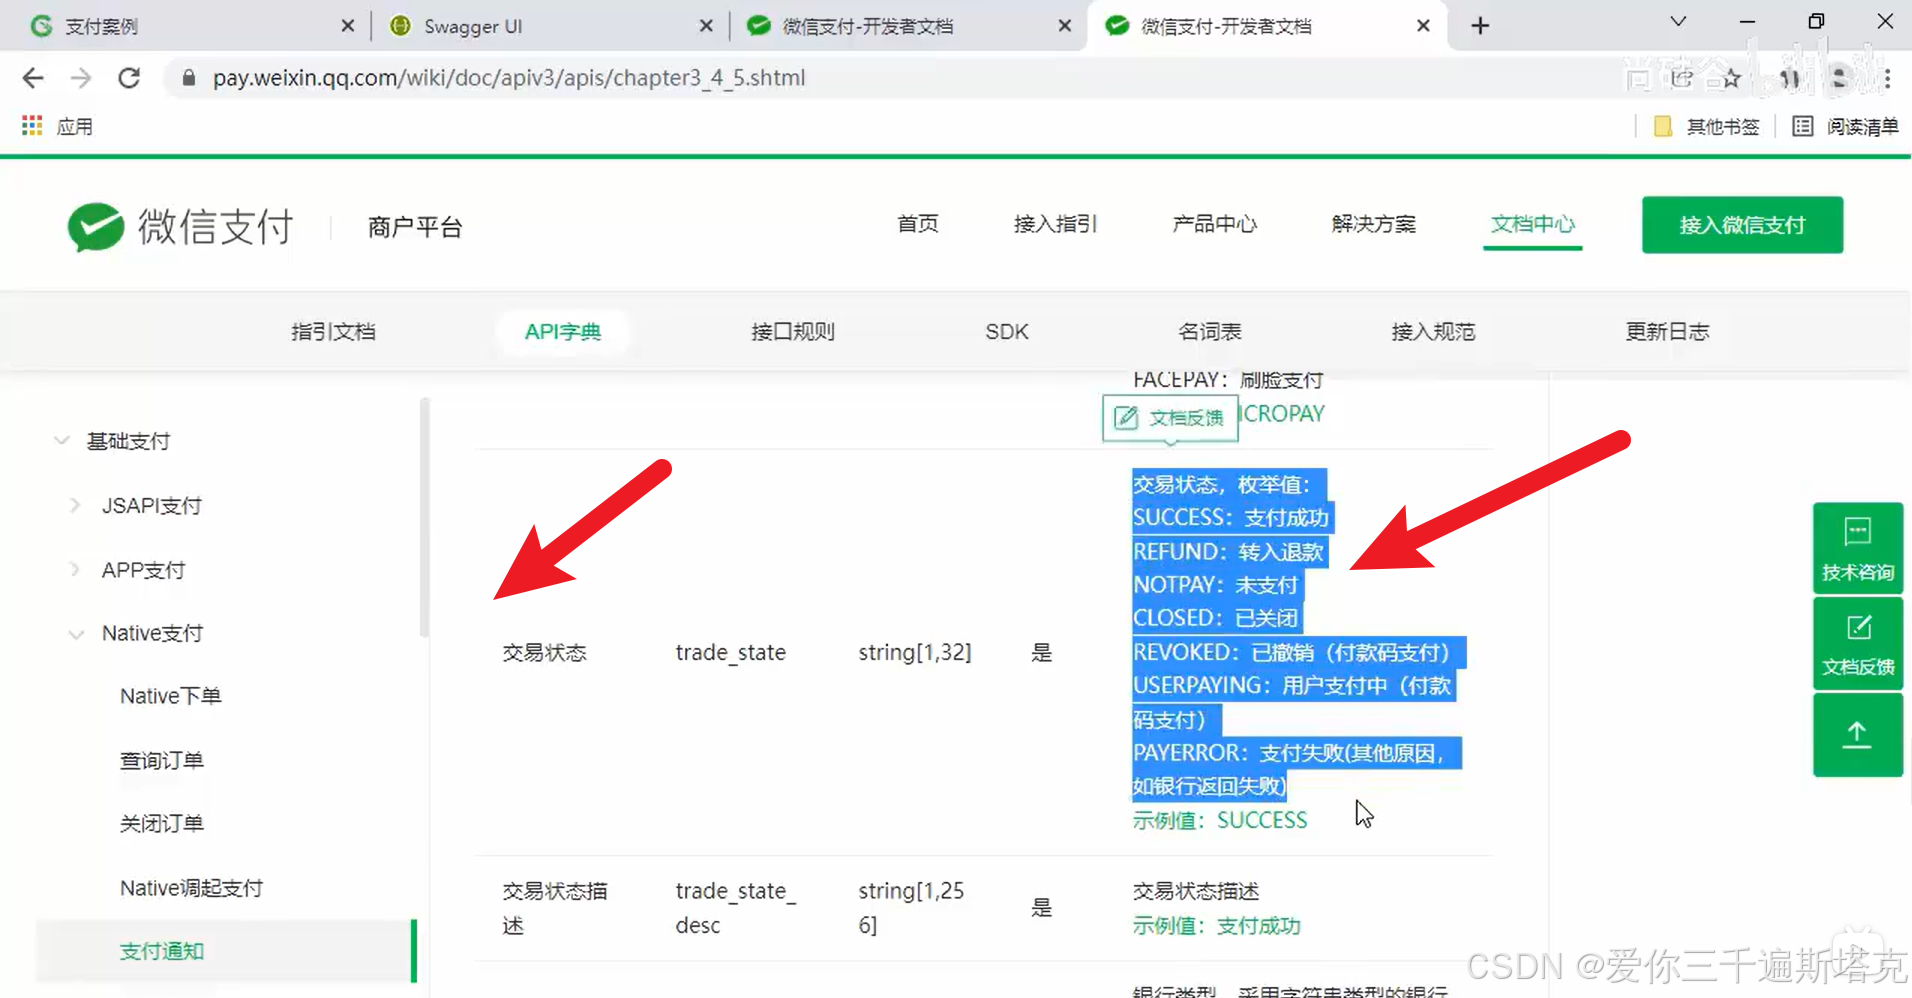1912x998 pixels.
Task: Click 示例值: 支付成功 text
Action: [1216, 926]
